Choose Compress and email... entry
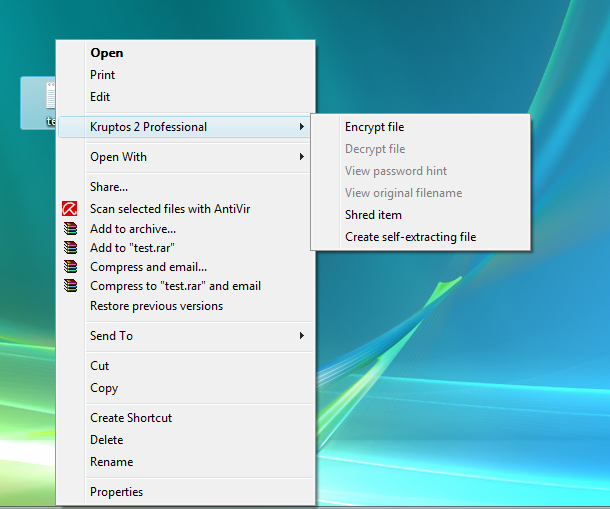610x509 pixels. 185,267
